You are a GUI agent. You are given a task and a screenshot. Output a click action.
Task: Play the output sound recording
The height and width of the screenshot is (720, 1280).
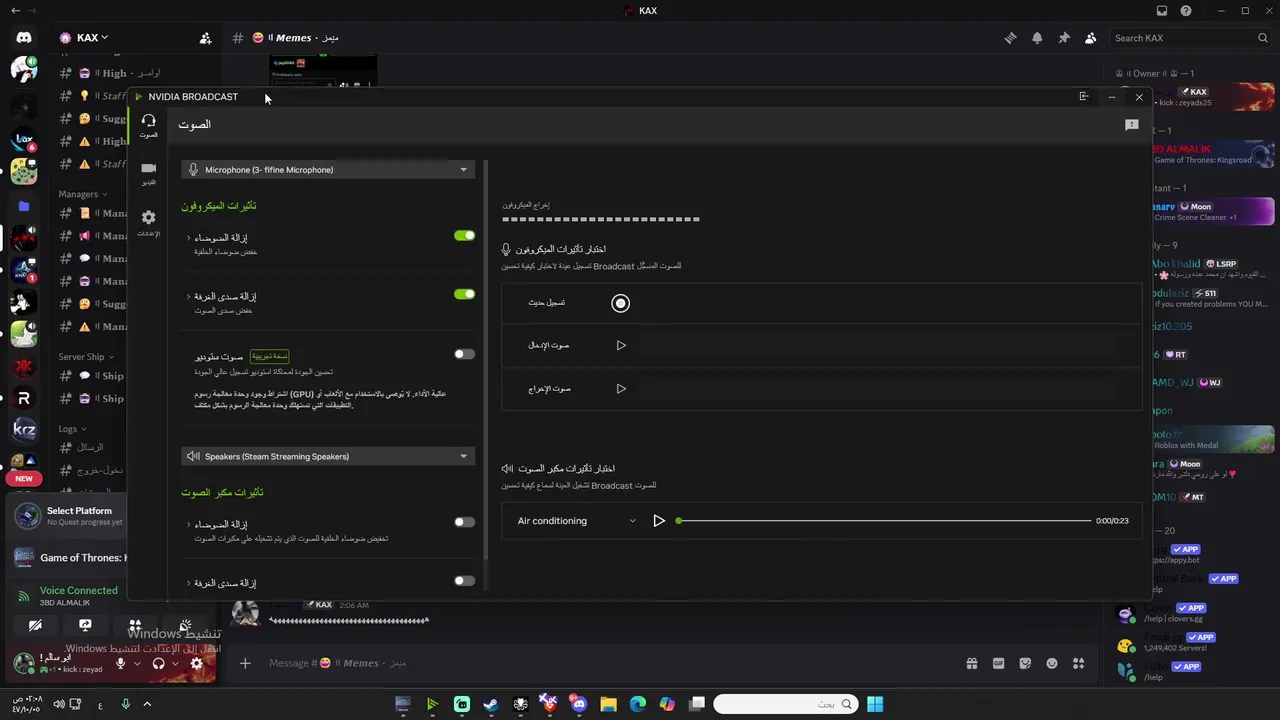click(x=621, y=389)
